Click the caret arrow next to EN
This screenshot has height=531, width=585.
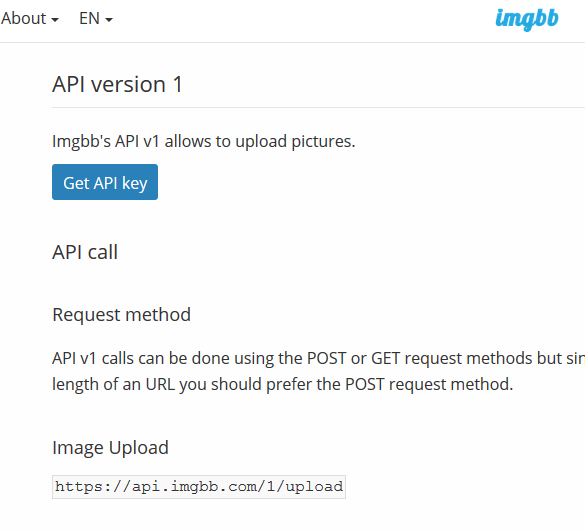[x=109, y=20]
